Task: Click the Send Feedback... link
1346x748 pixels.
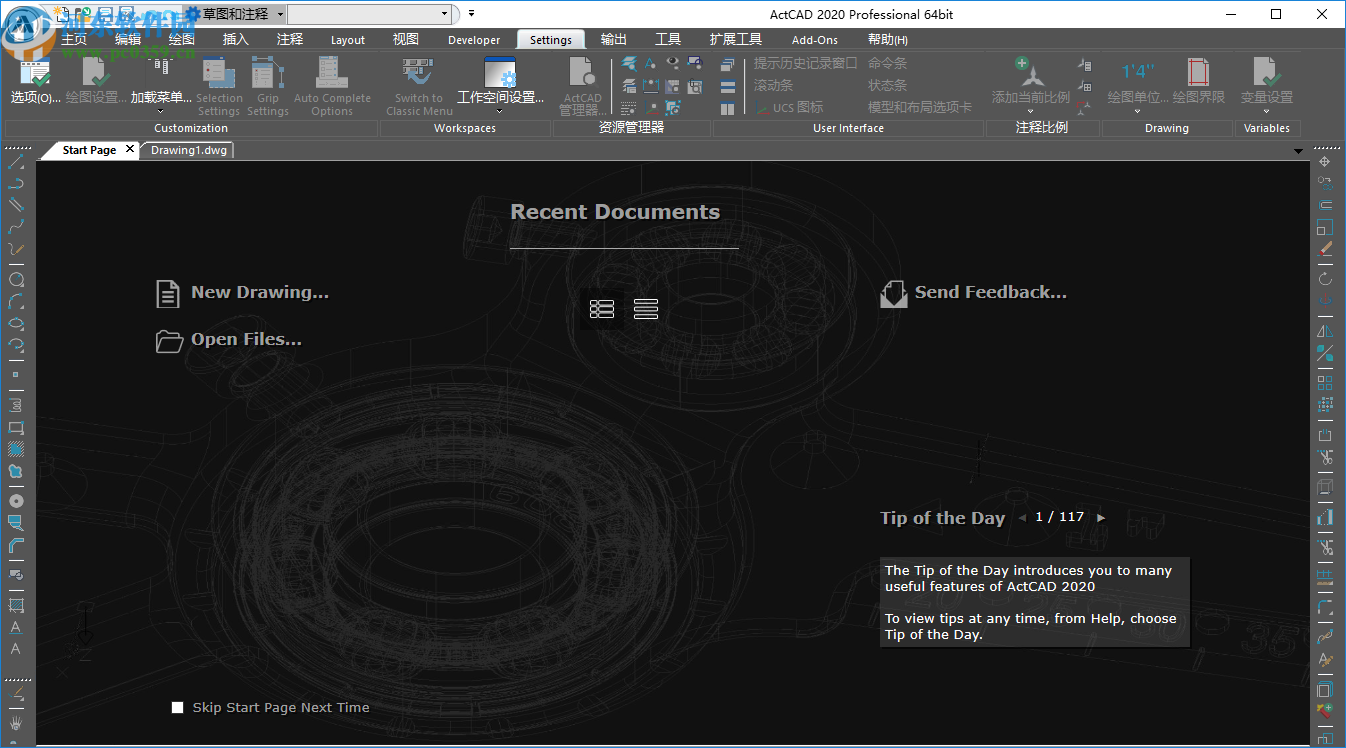Action: tap(990, 293)
